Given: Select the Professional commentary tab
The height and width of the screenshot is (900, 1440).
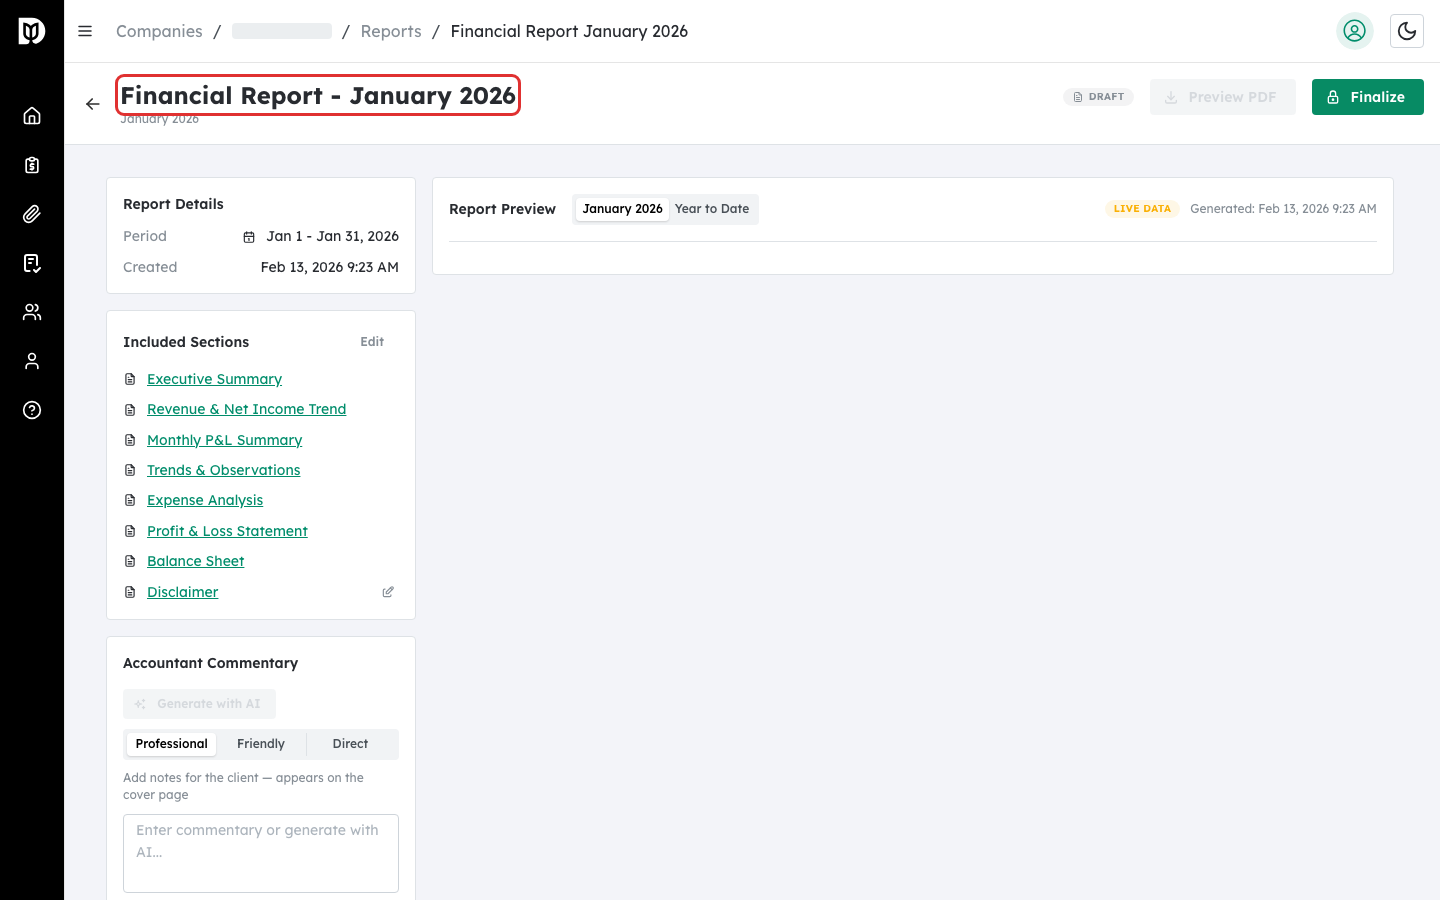Looking at the screenshot, I should [x=171, y=743].
